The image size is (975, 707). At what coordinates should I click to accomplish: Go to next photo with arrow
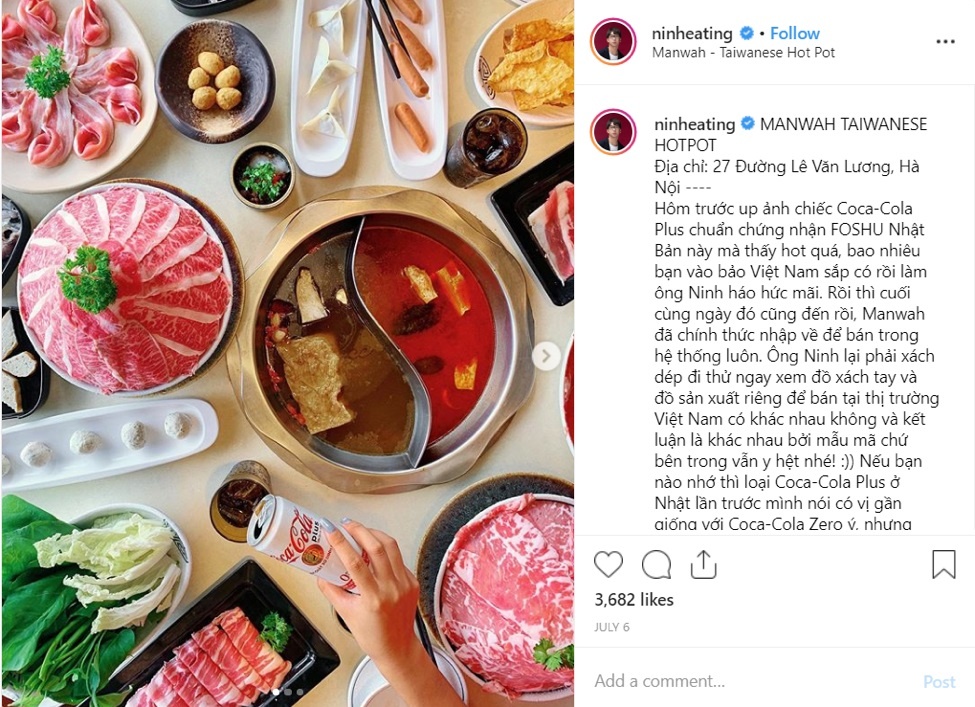(546, 356)
